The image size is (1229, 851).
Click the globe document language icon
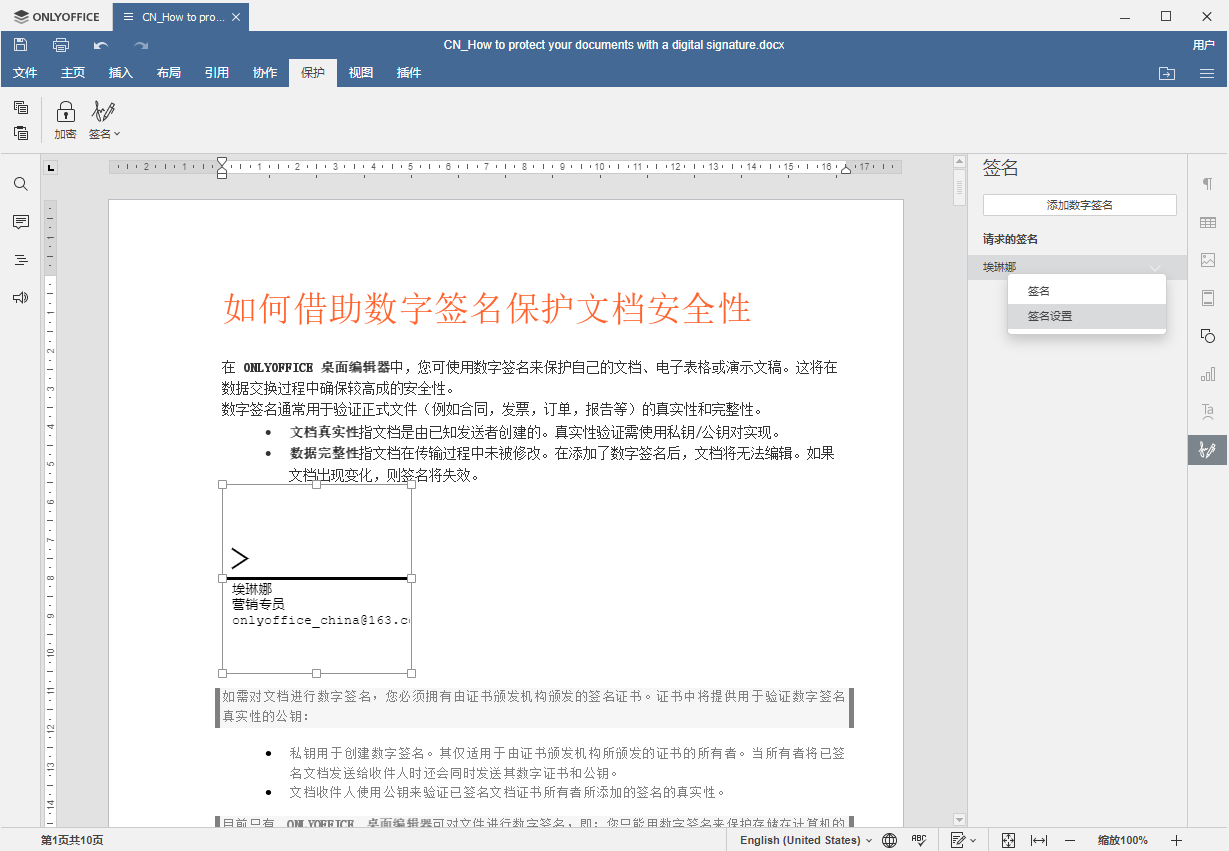889,840
